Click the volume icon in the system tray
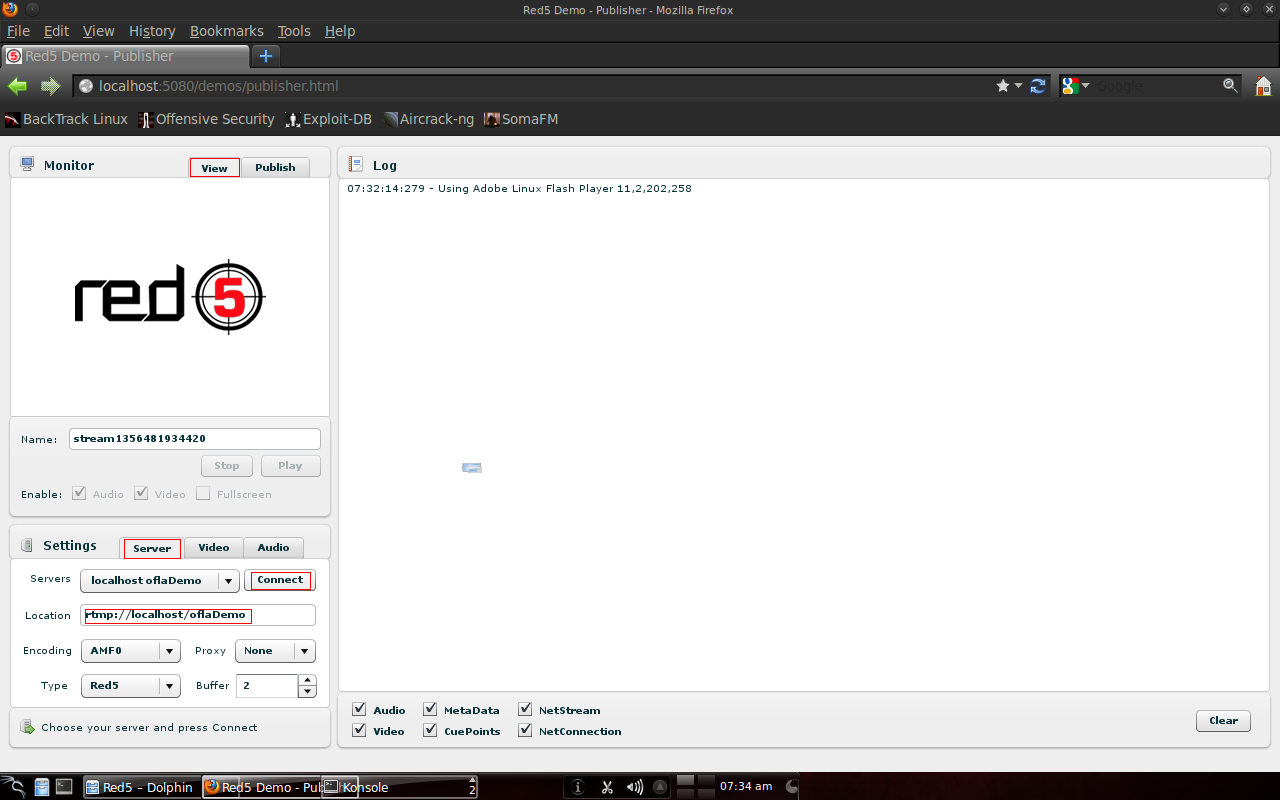Viewport: 1280px width, 800px height. click(633, 787)
